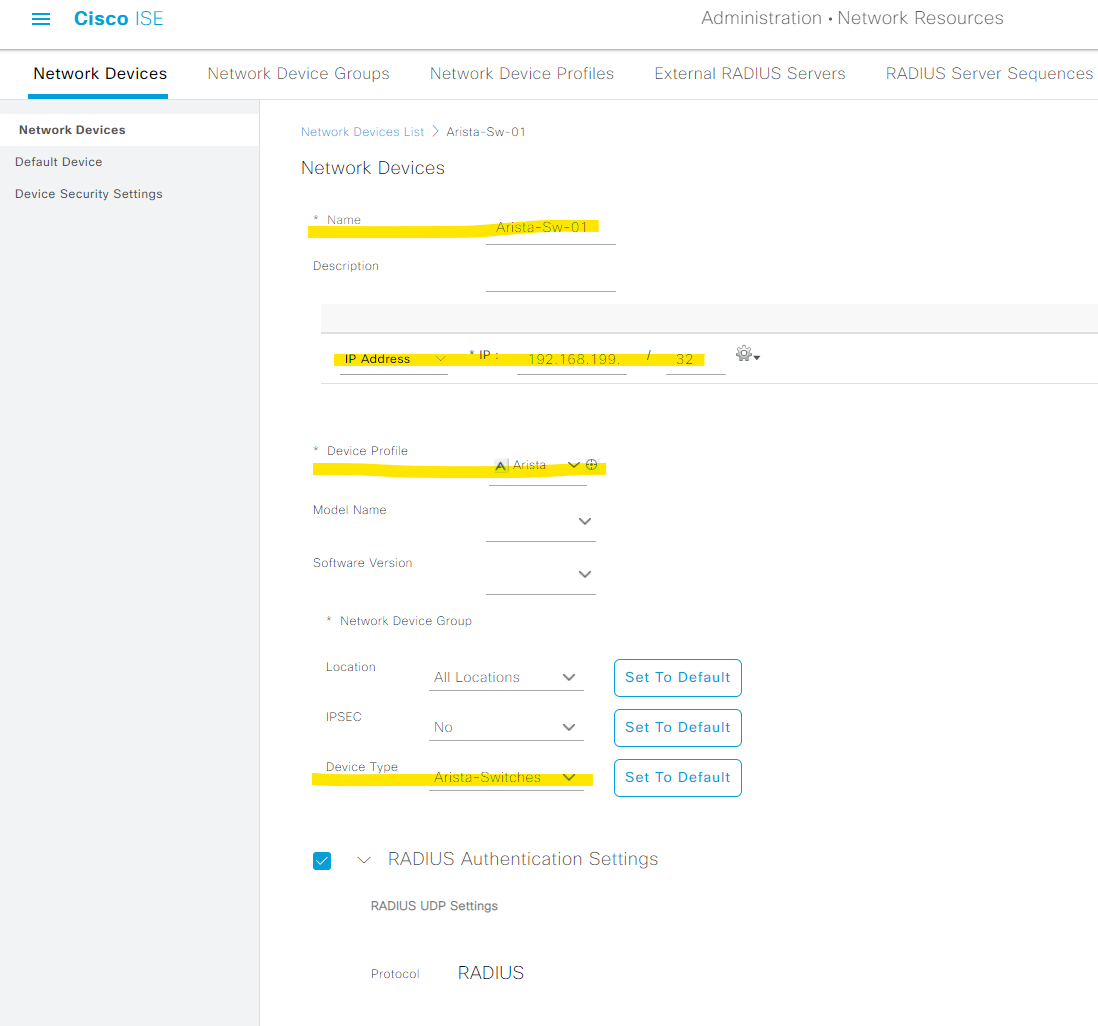This screenshot has height=1026, width=1098.
Task: Open the RADIUS Server Sequences tab
Action: [x=989, y=74]
